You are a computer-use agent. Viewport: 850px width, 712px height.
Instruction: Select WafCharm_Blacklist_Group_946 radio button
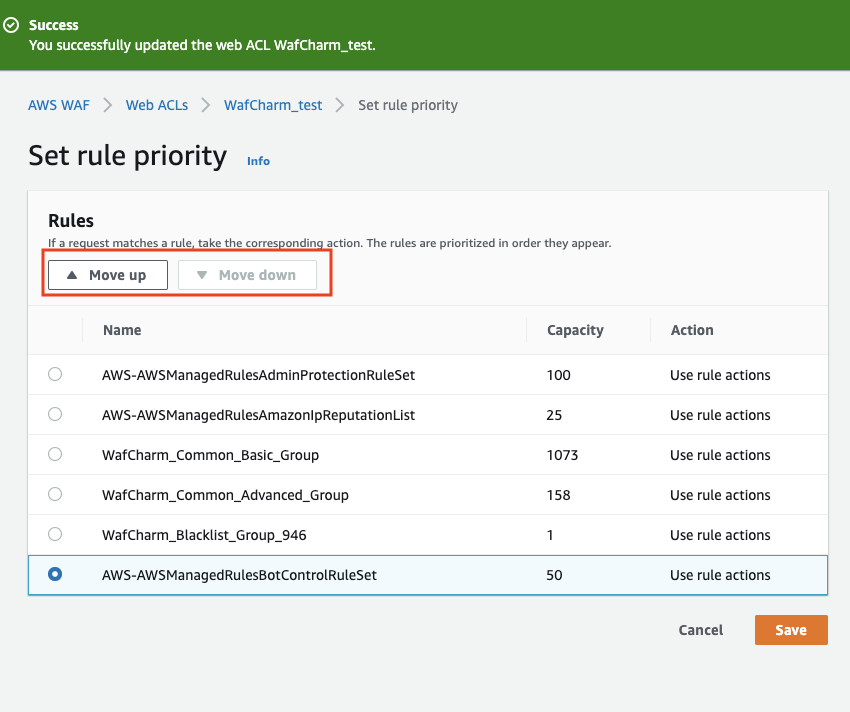[x=55, y=534]
